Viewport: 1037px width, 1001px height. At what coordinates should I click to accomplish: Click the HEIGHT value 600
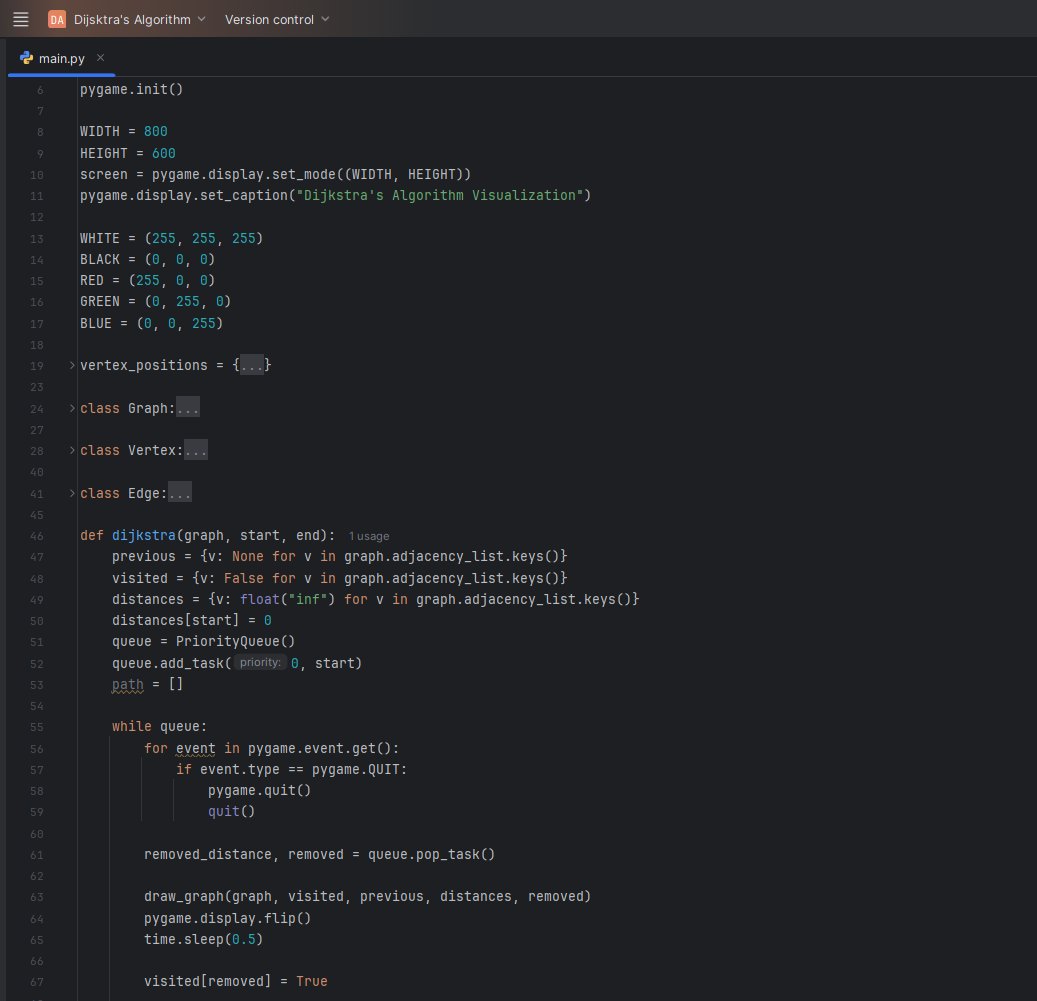click(163, 153)
